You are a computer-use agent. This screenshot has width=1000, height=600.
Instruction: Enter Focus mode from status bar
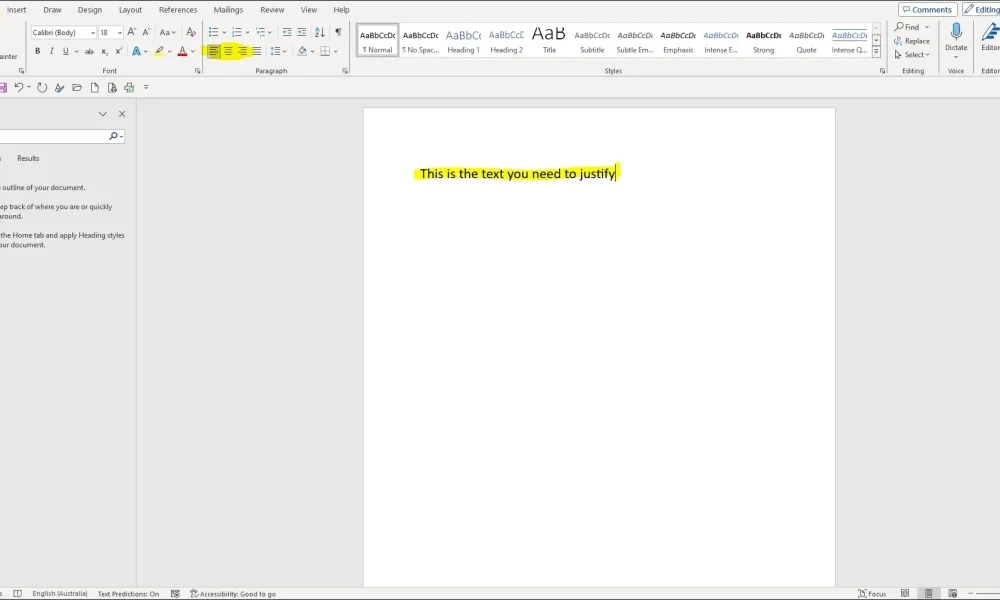click(872, 594)
